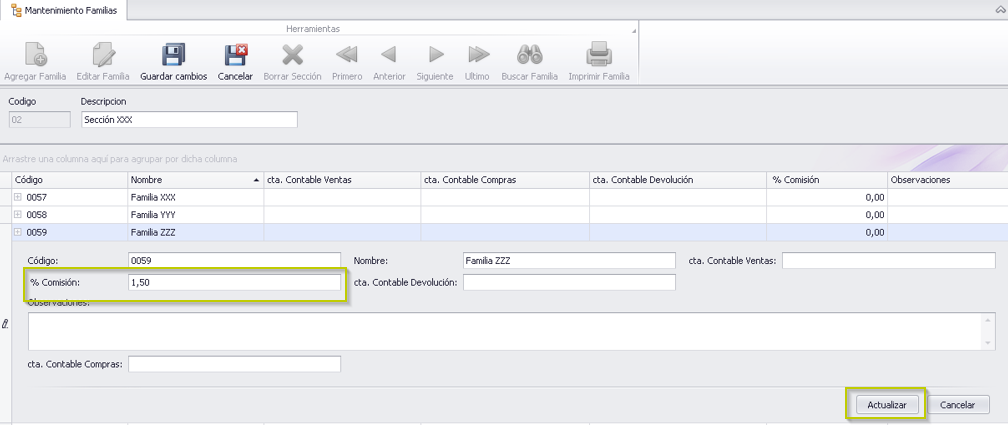The image size is (1008, 425).
Task: Go to Siguiente record
Action: (x=436, y=55)
